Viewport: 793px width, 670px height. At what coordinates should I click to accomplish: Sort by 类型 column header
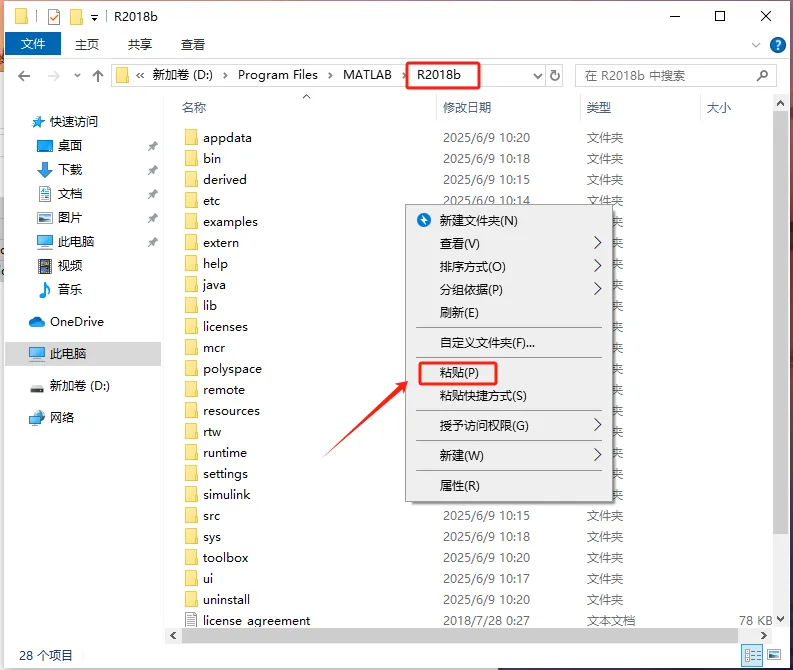[x=599, y=108]
